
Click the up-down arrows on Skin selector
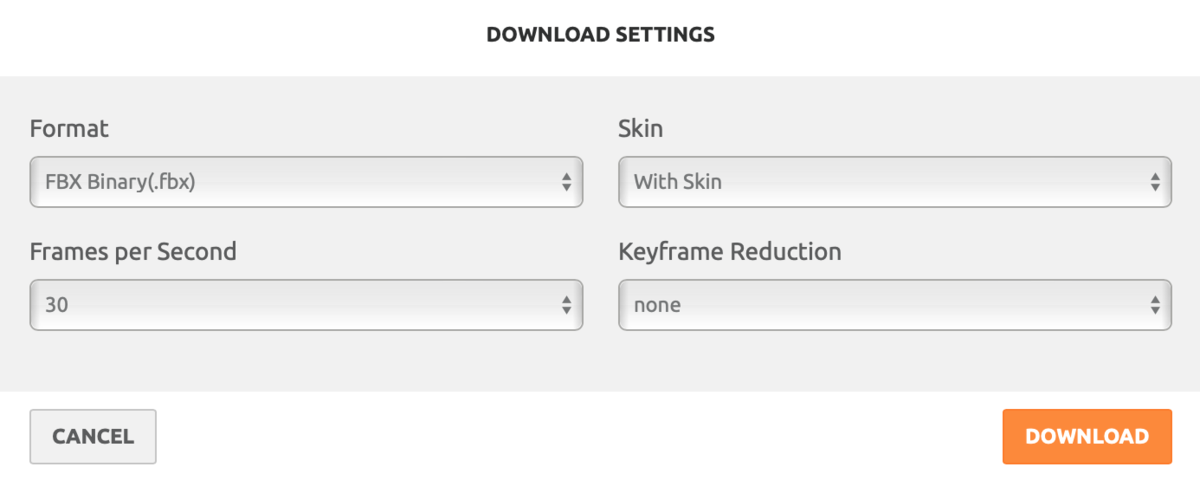(1155, 182)
